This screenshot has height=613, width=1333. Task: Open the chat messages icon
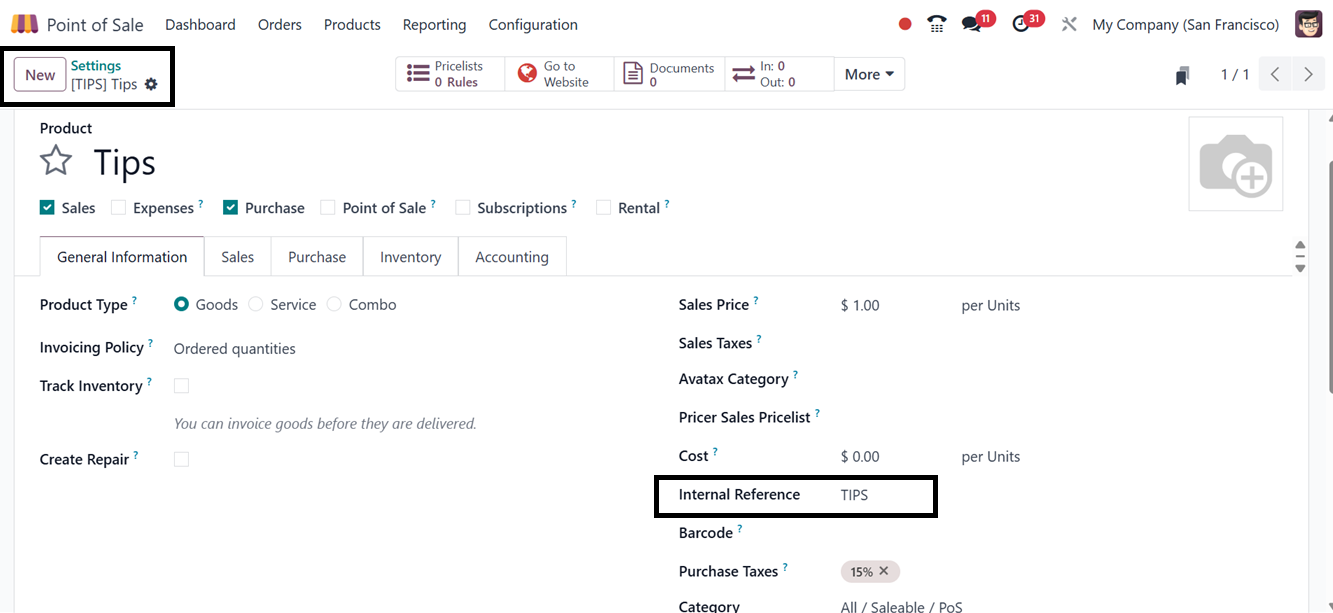[x=972, y=24]
